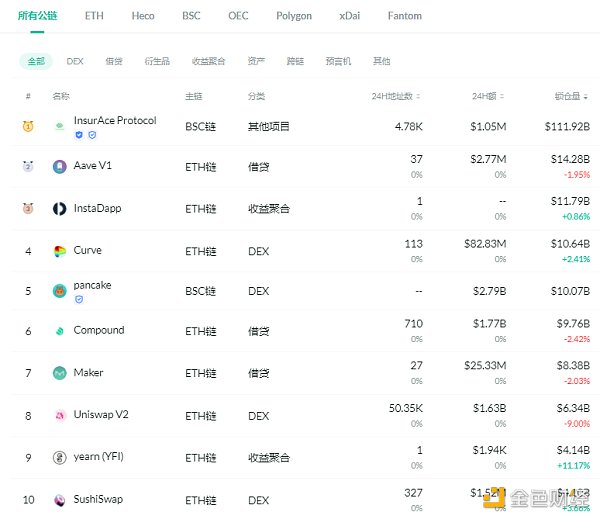Click the Uniswap V2 logo icon
The width and height of the screenshot is (600, 519).
[59, 415]
